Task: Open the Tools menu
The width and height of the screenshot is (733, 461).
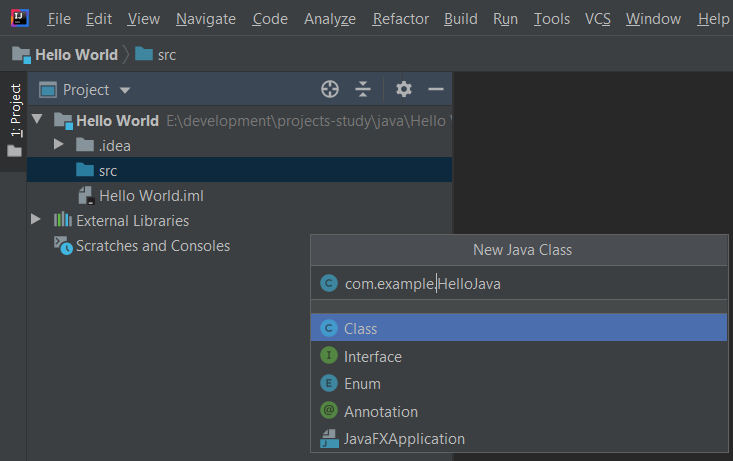Action: [x=552, y=19]
